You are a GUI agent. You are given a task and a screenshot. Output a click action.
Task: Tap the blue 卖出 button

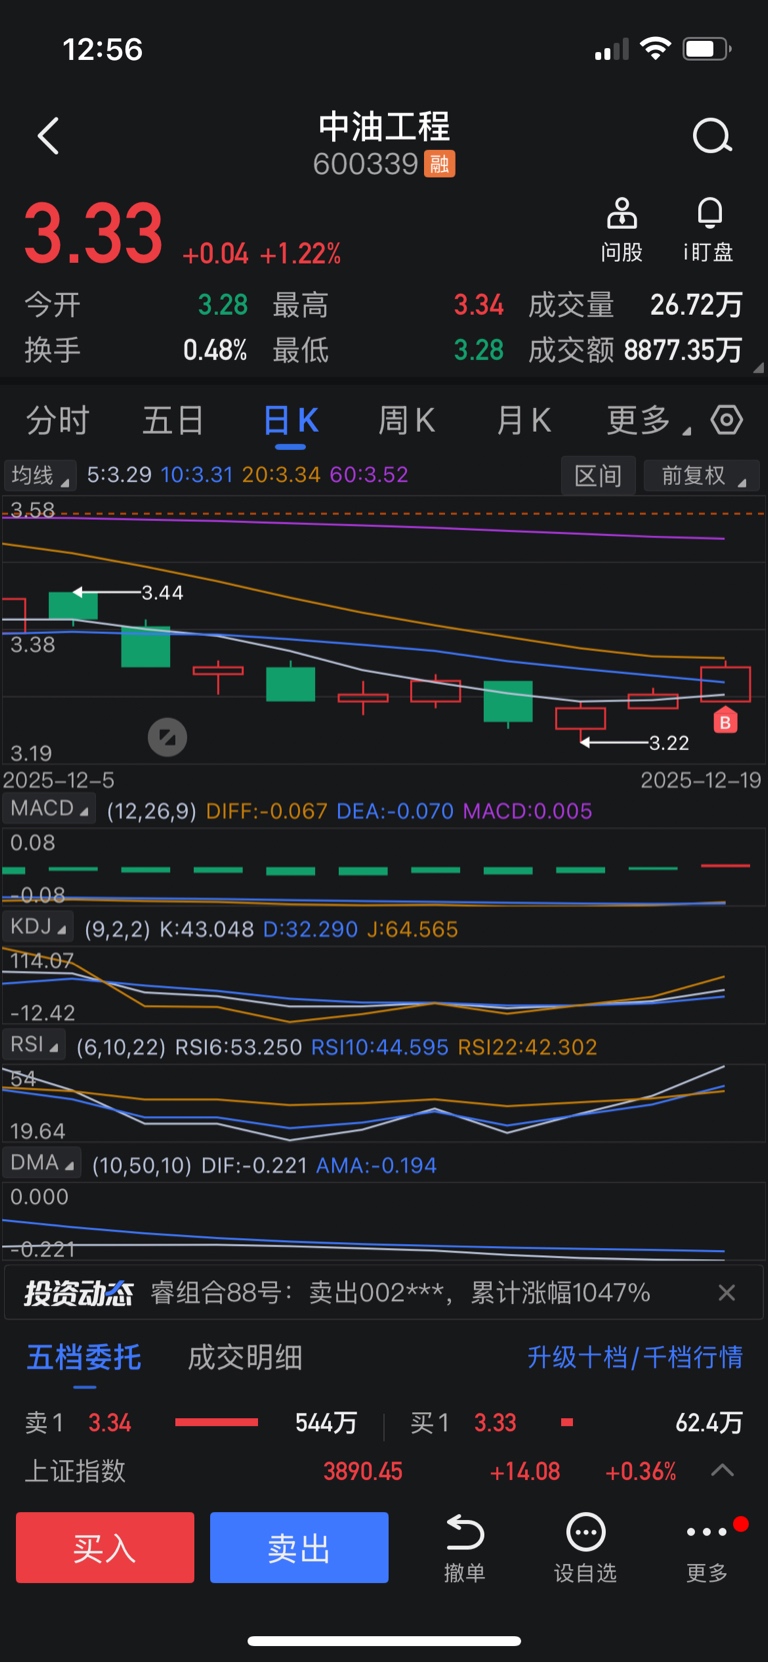click(x=299, y=1548)
